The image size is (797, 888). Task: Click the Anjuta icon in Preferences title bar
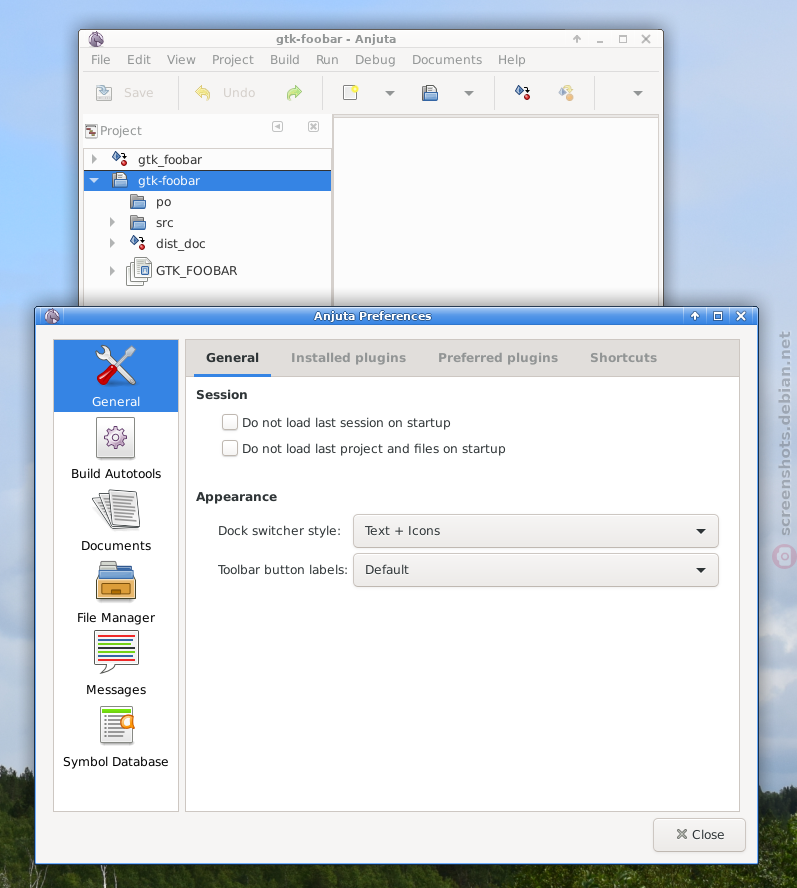(52, 316)
